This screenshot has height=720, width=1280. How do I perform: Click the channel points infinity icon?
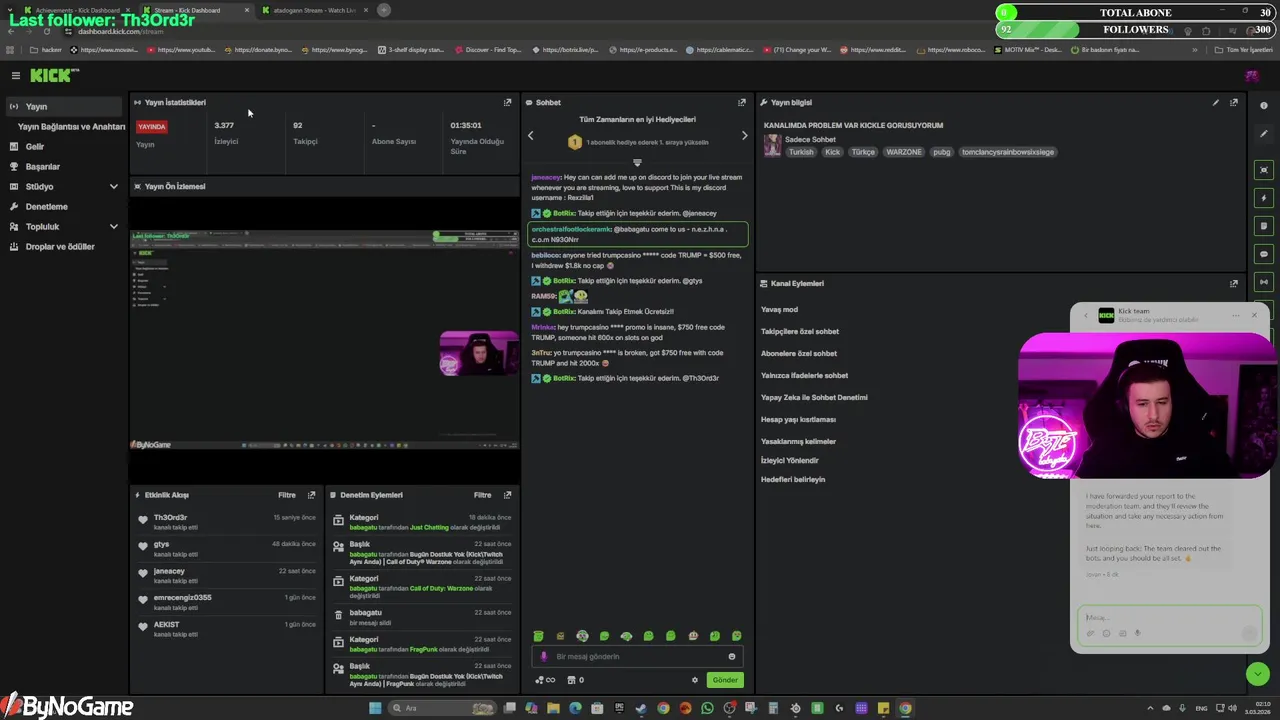point(545,680)
